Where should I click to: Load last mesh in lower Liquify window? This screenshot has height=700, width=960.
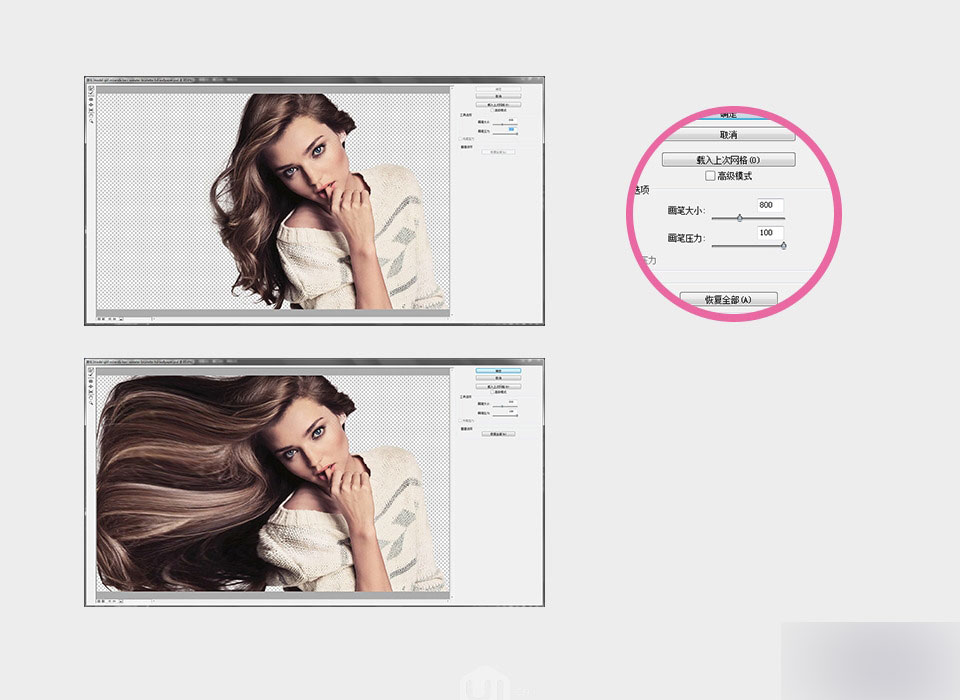point(498,386)
